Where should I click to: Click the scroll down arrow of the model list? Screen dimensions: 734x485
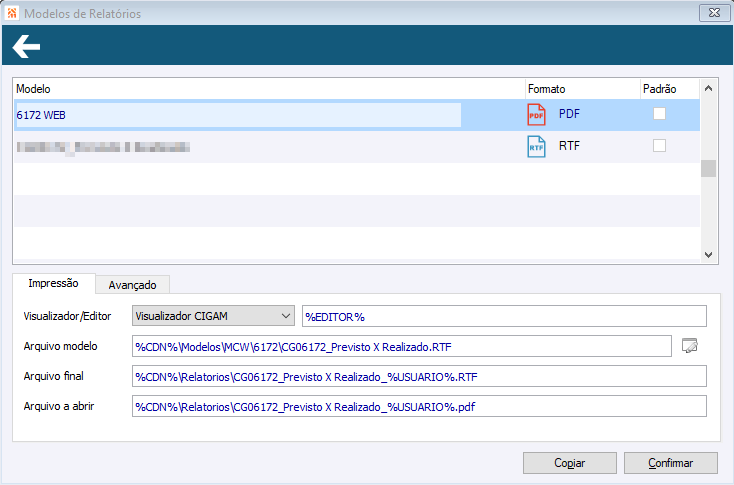(x=709, y=255)
